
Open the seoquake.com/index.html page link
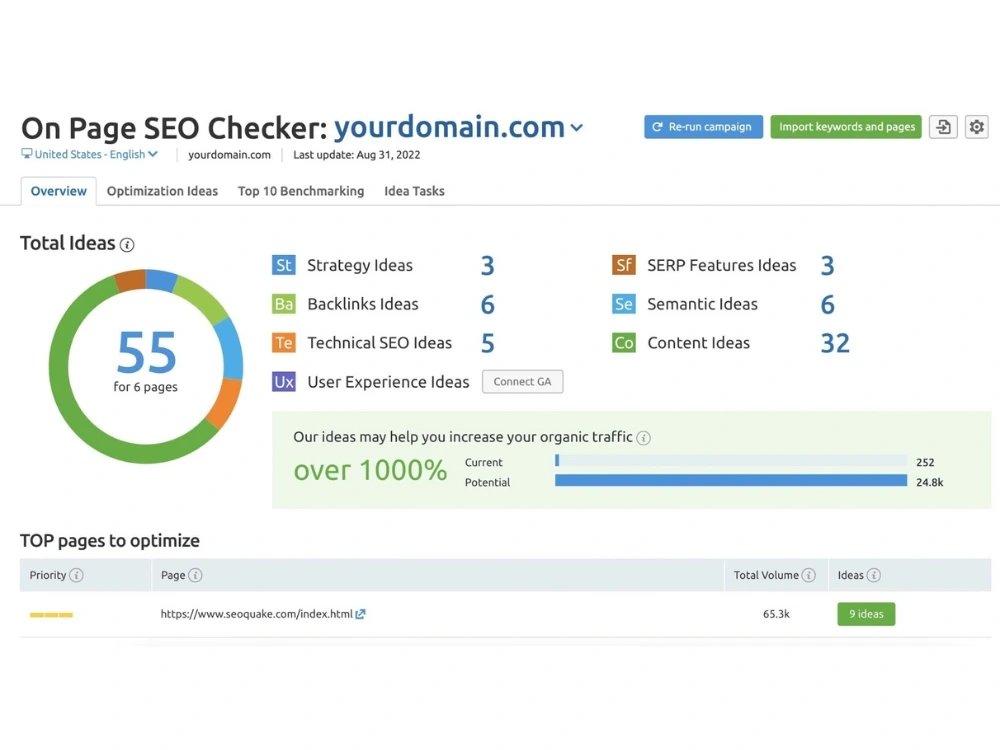tap(256, 614)
